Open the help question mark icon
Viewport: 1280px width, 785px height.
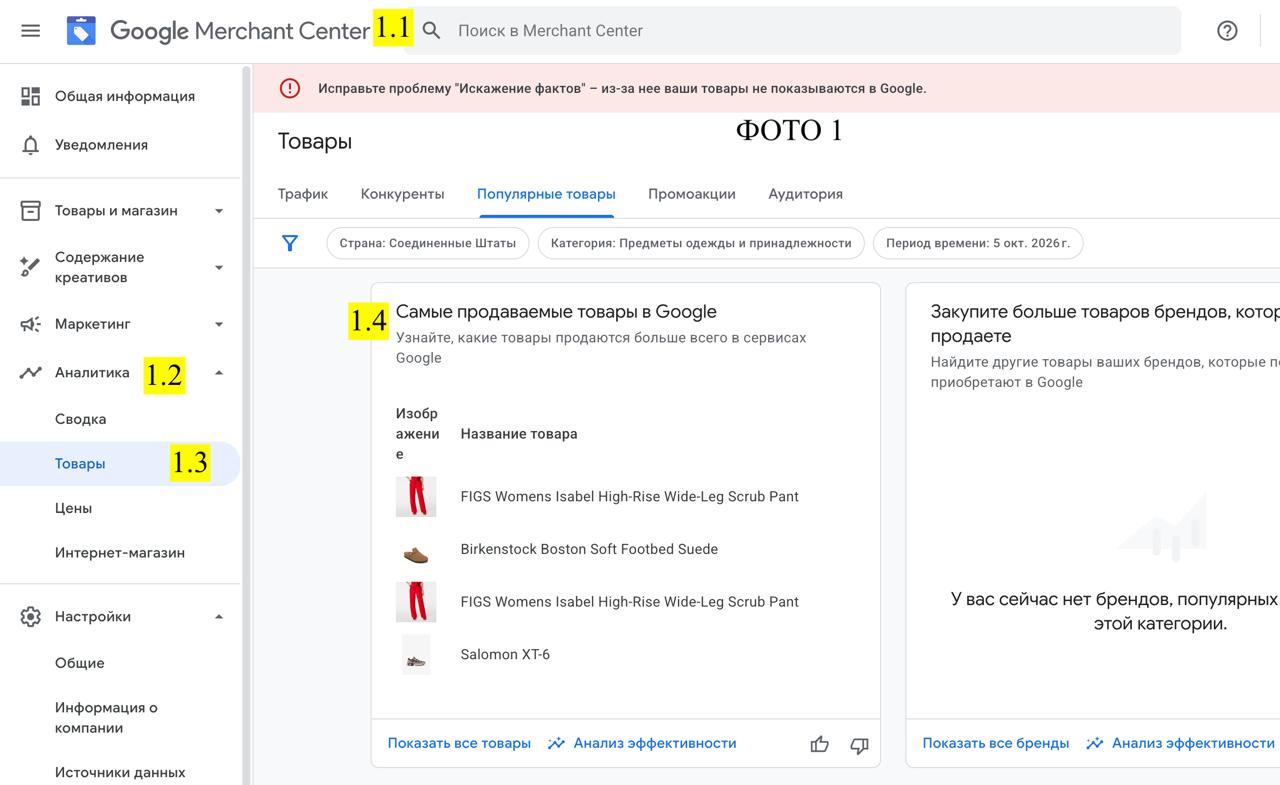point(1227,31)
